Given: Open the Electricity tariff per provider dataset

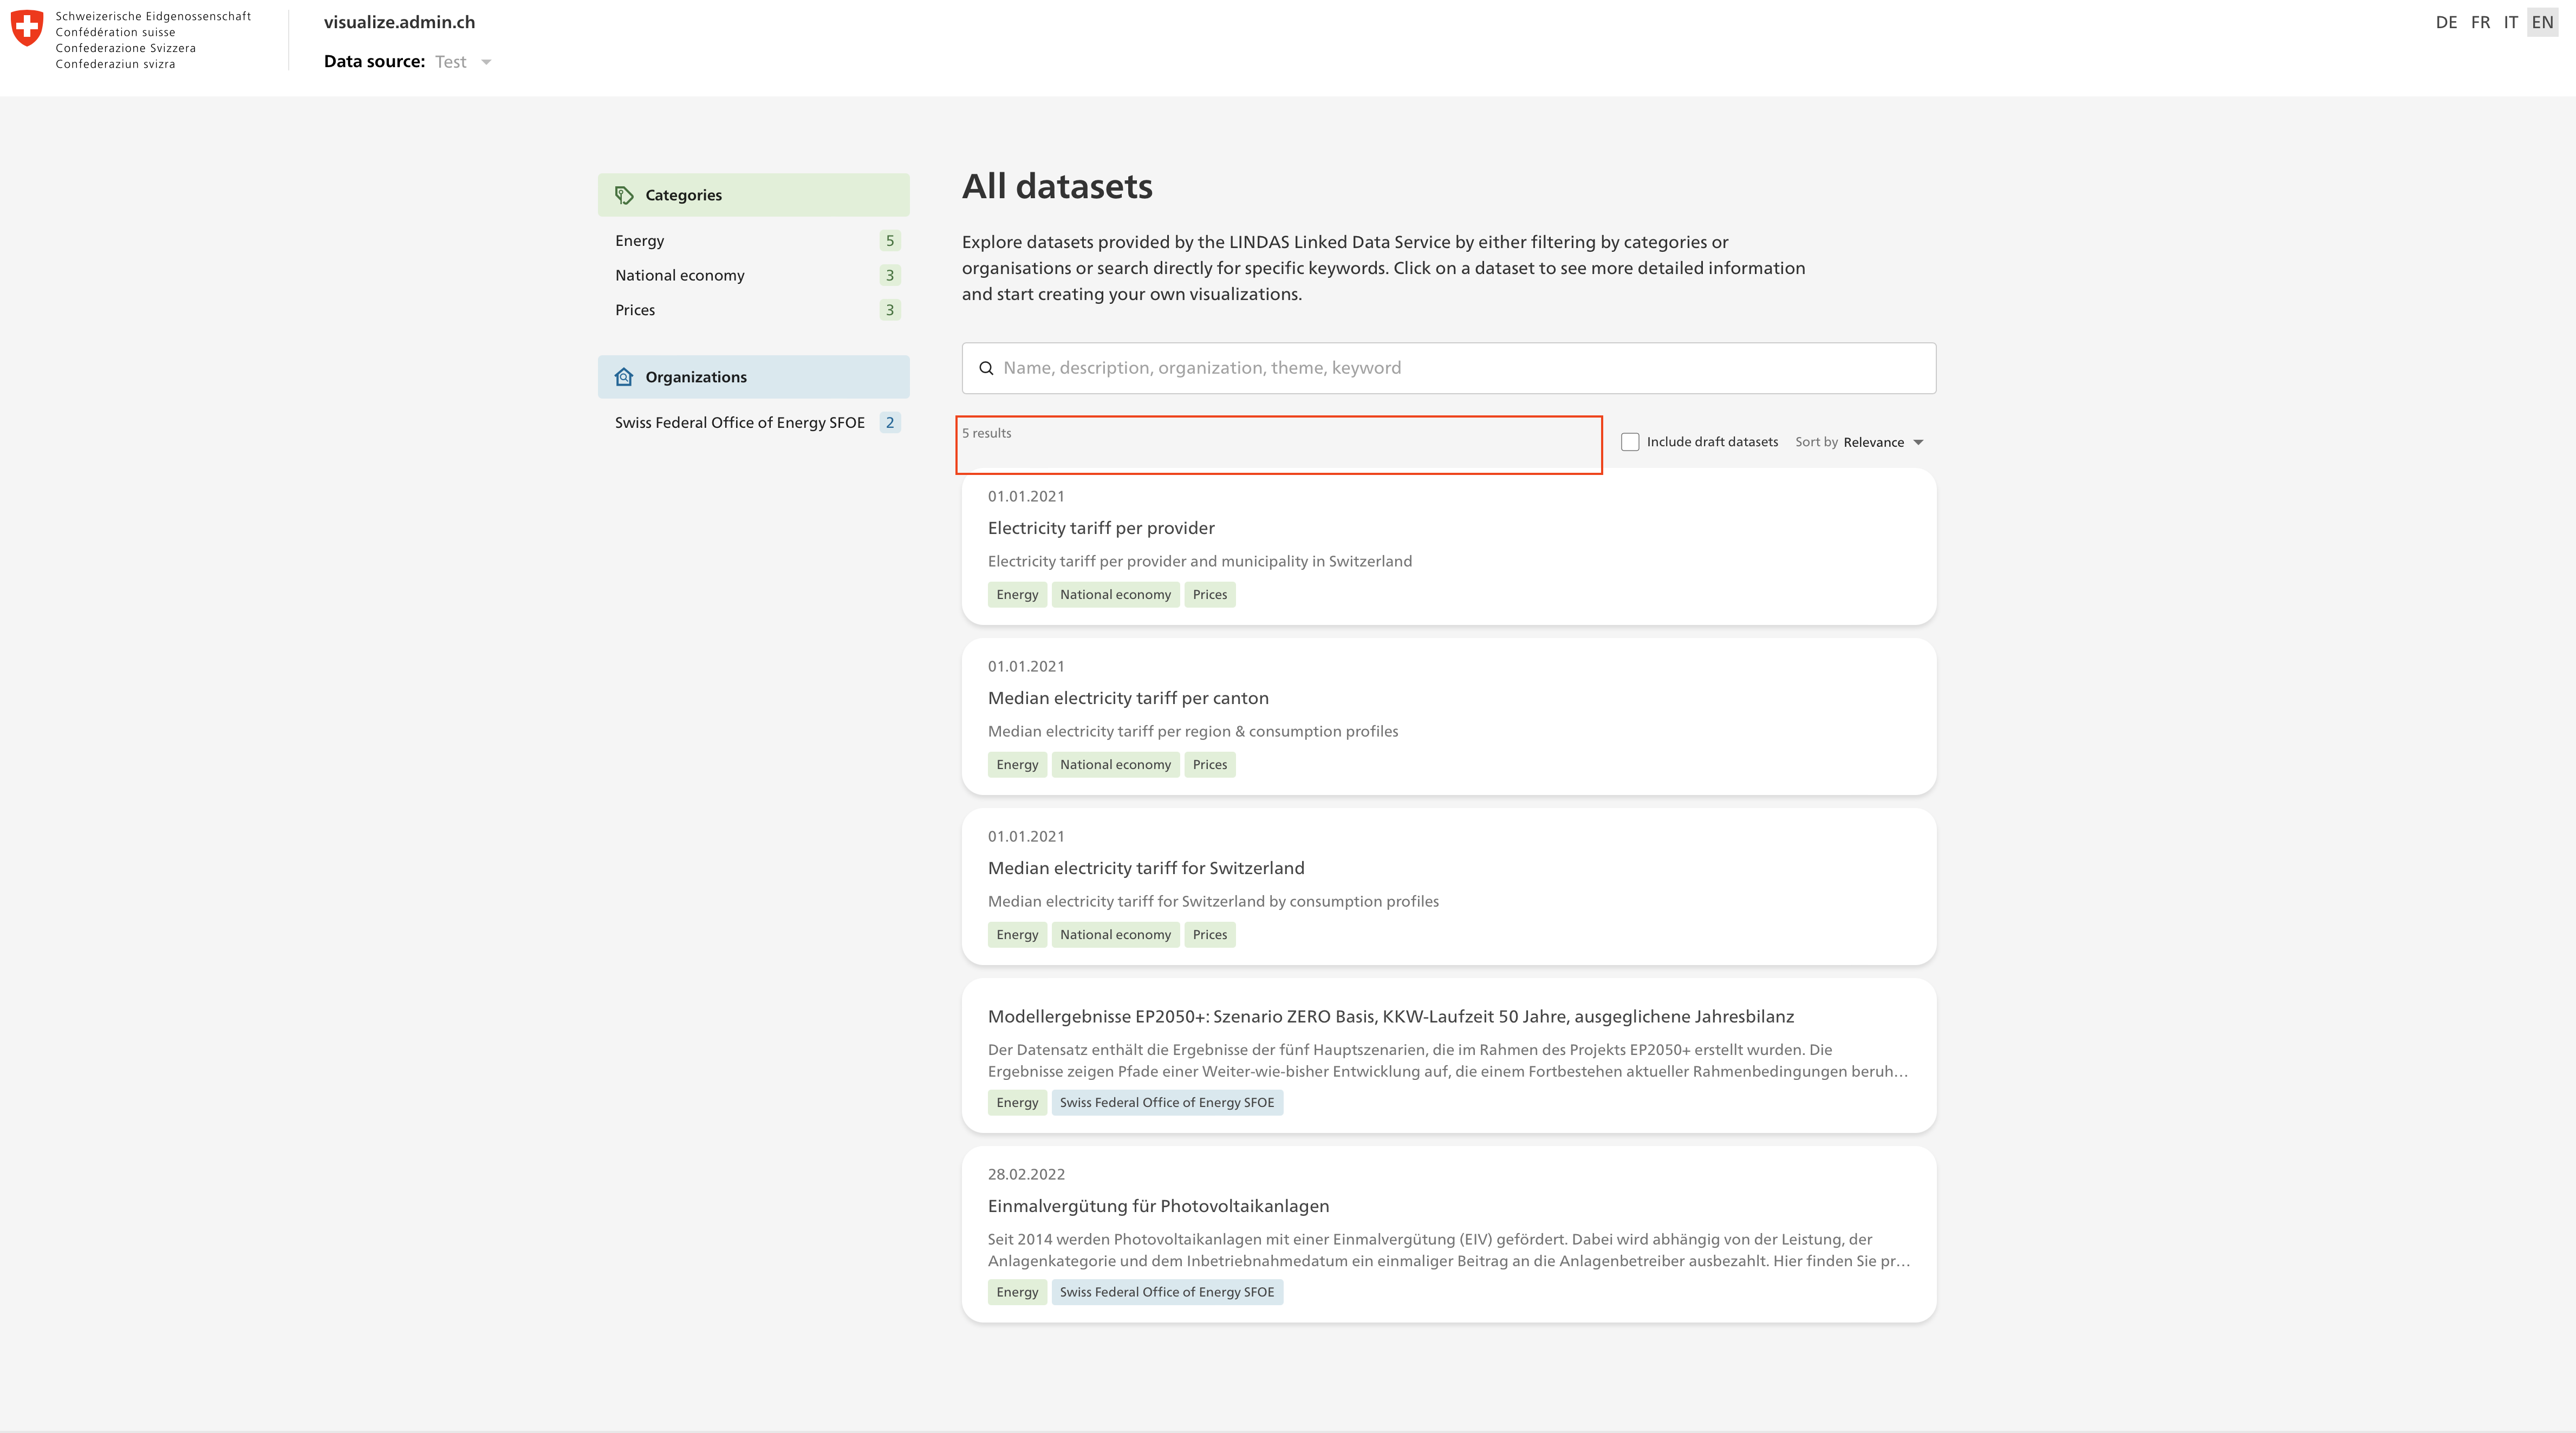Looking at the screenshot, I should tap(1101, 528).
